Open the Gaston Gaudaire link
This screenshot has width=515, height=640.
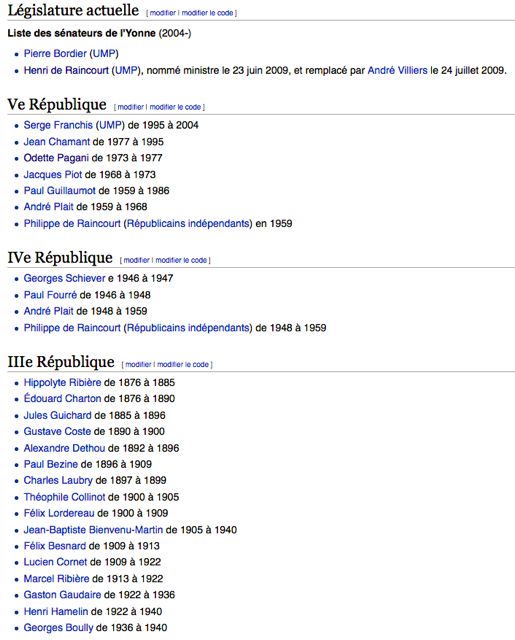tap(62, 594)
